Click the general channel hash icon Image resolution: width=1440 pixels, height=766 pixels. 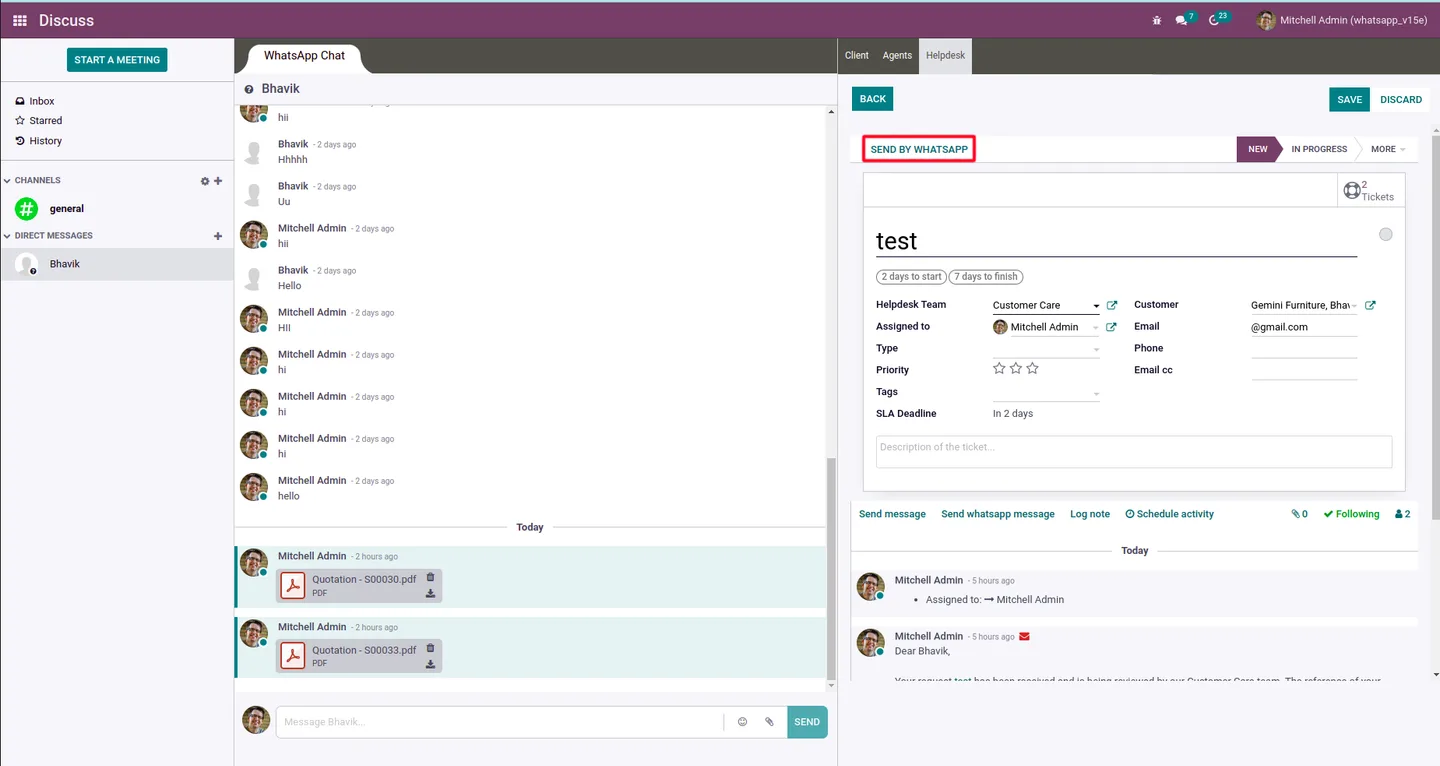pos(26,209)
